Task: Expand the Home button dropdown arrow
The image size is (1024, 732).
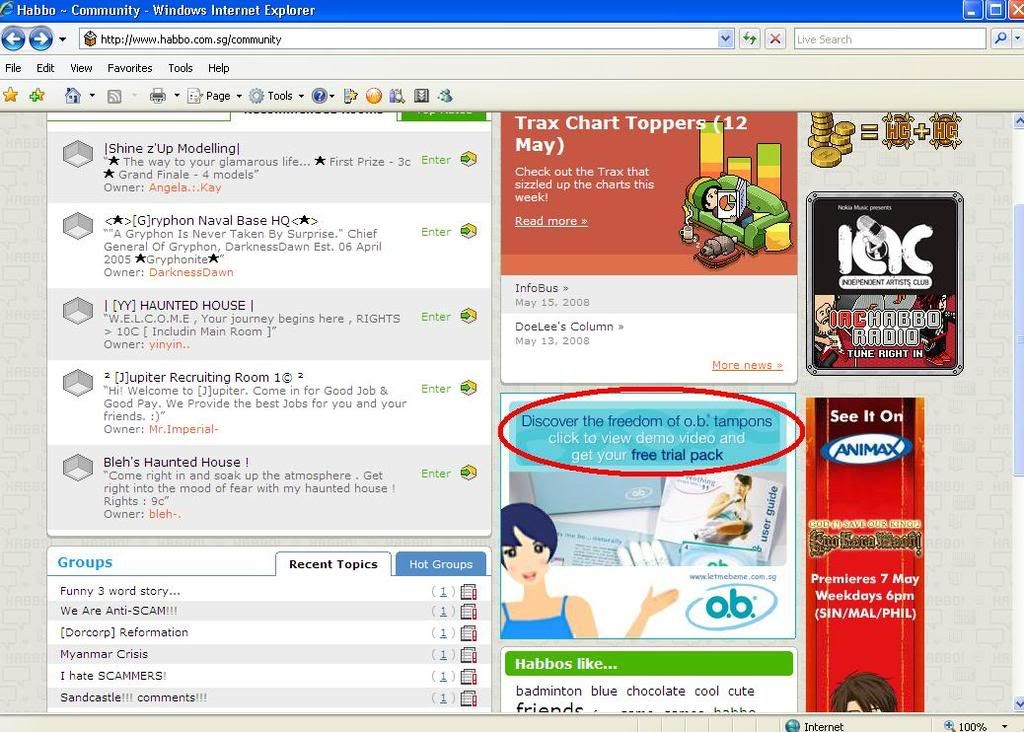Action: click(92, 96)
